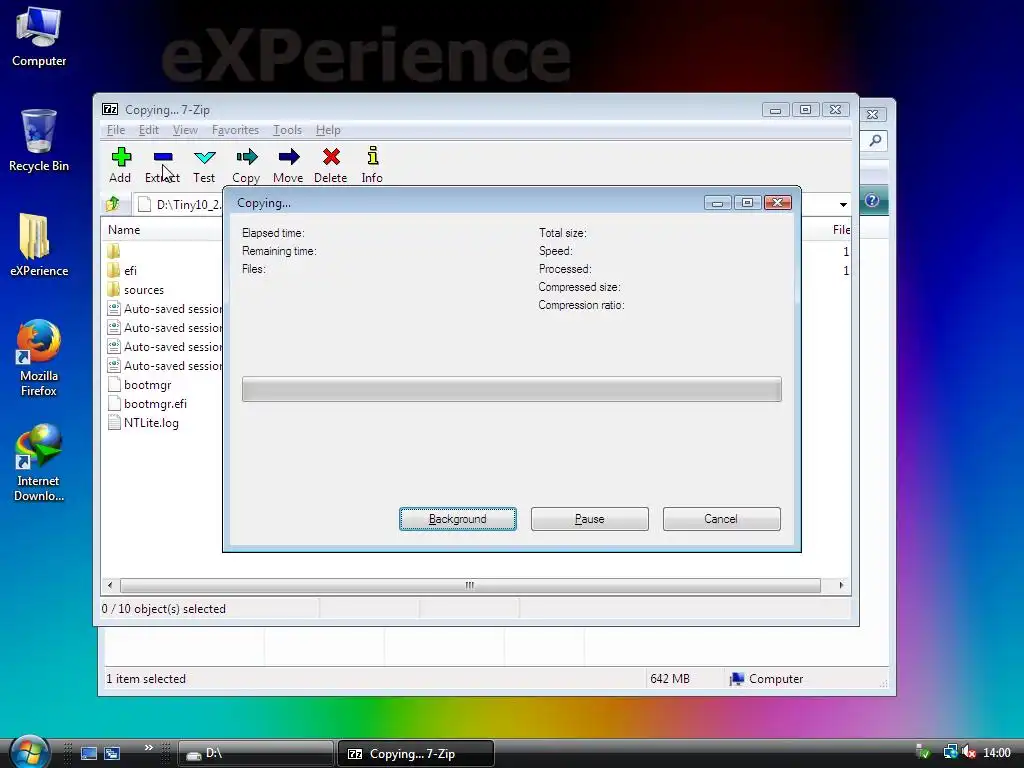Viewport: 1024px width, 768px height.
Task: Minimize the Copying dialog
Action: (718, 203)
